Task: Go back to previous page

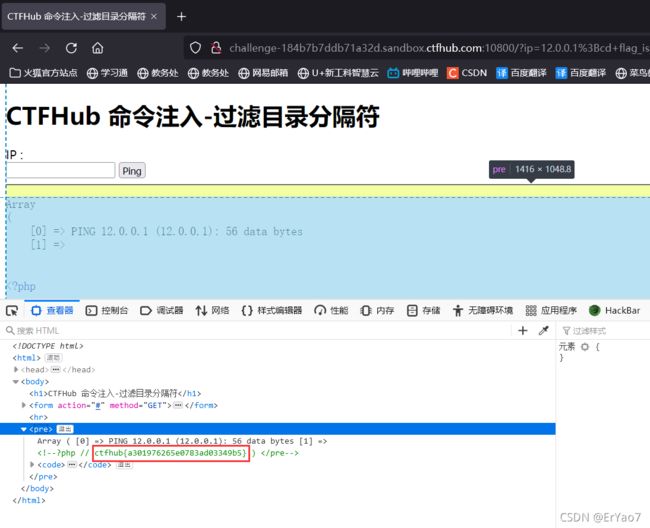Action: (17, 48)
